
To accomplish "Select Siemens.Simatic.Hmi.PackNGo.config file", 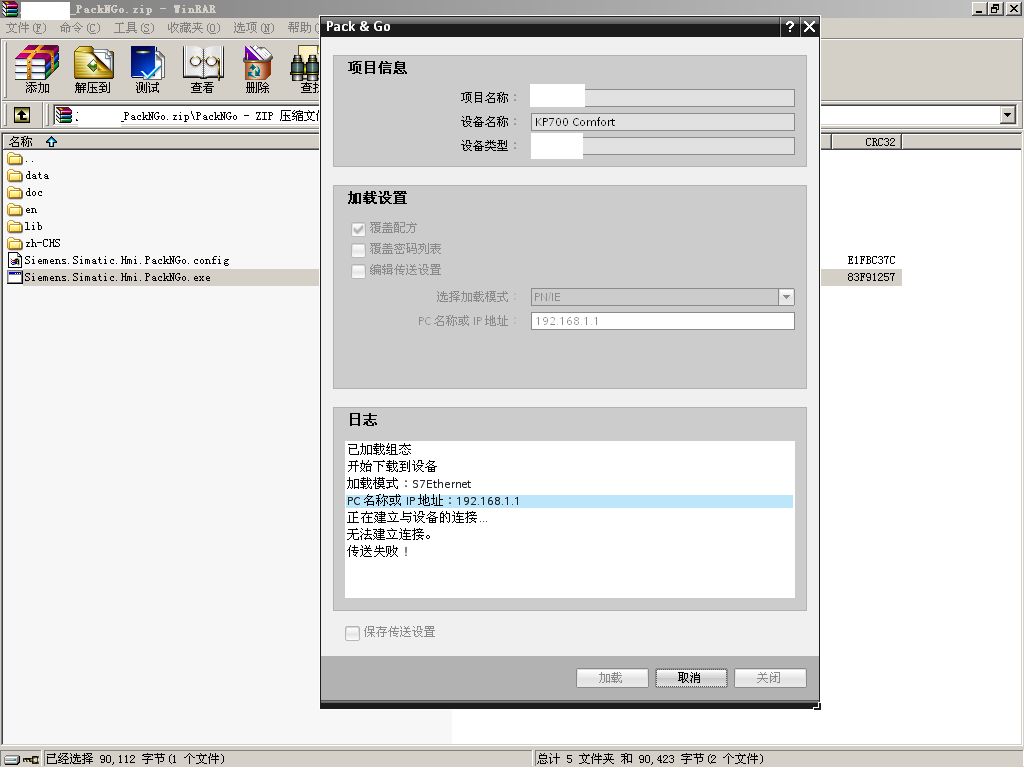I will tap(118, 261).
